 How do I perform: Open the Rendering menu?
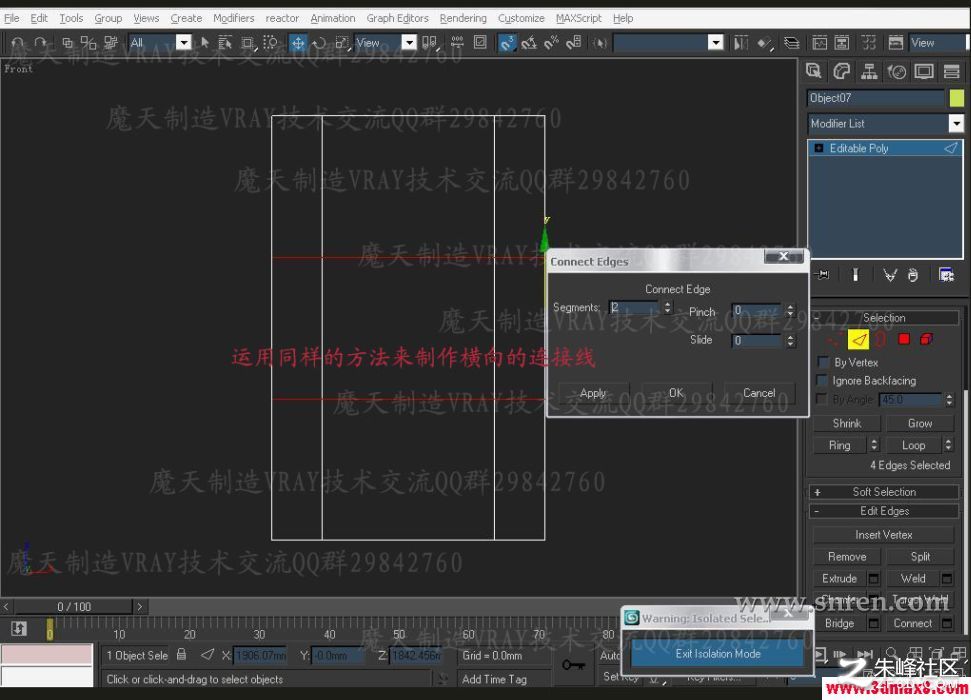tap(463, 18)
